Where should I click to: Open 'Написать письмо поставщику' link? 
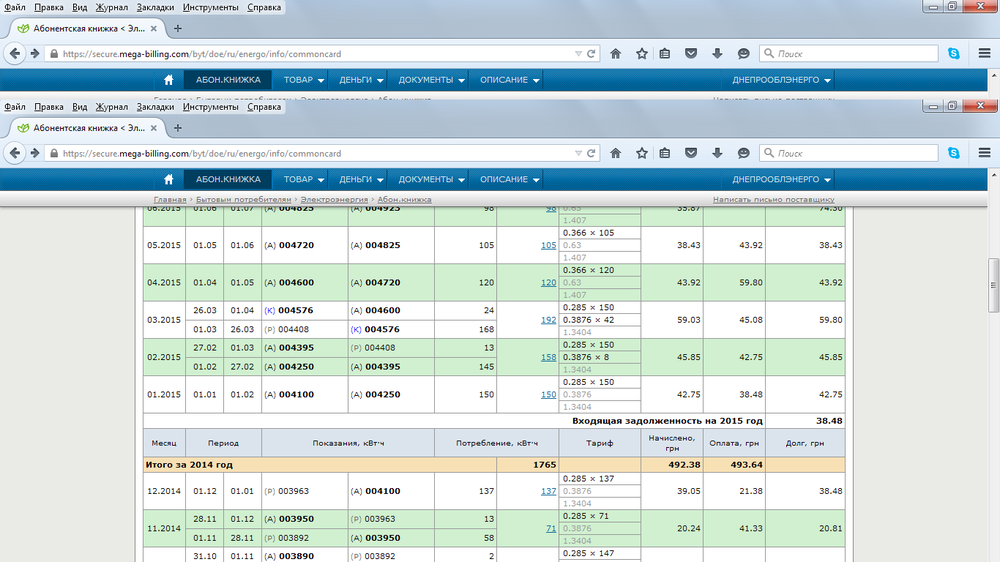(x=773, y=200)
